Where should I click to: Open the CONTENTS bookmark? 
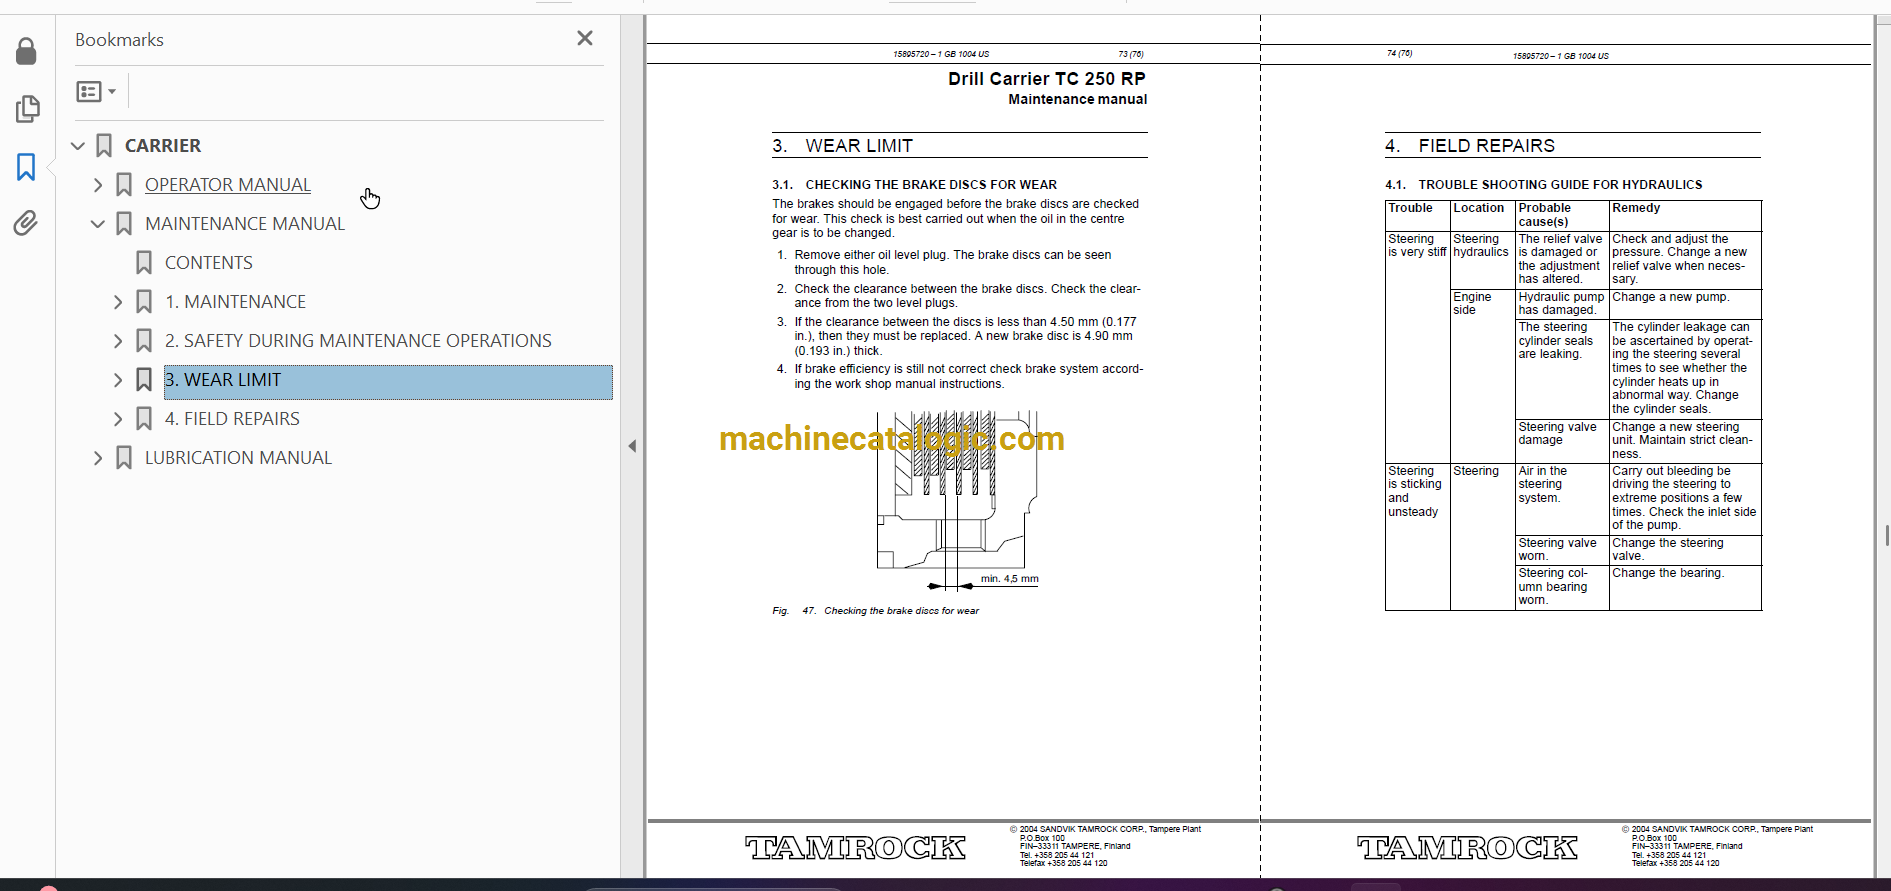pyautogui.click(x=209, y=263)
